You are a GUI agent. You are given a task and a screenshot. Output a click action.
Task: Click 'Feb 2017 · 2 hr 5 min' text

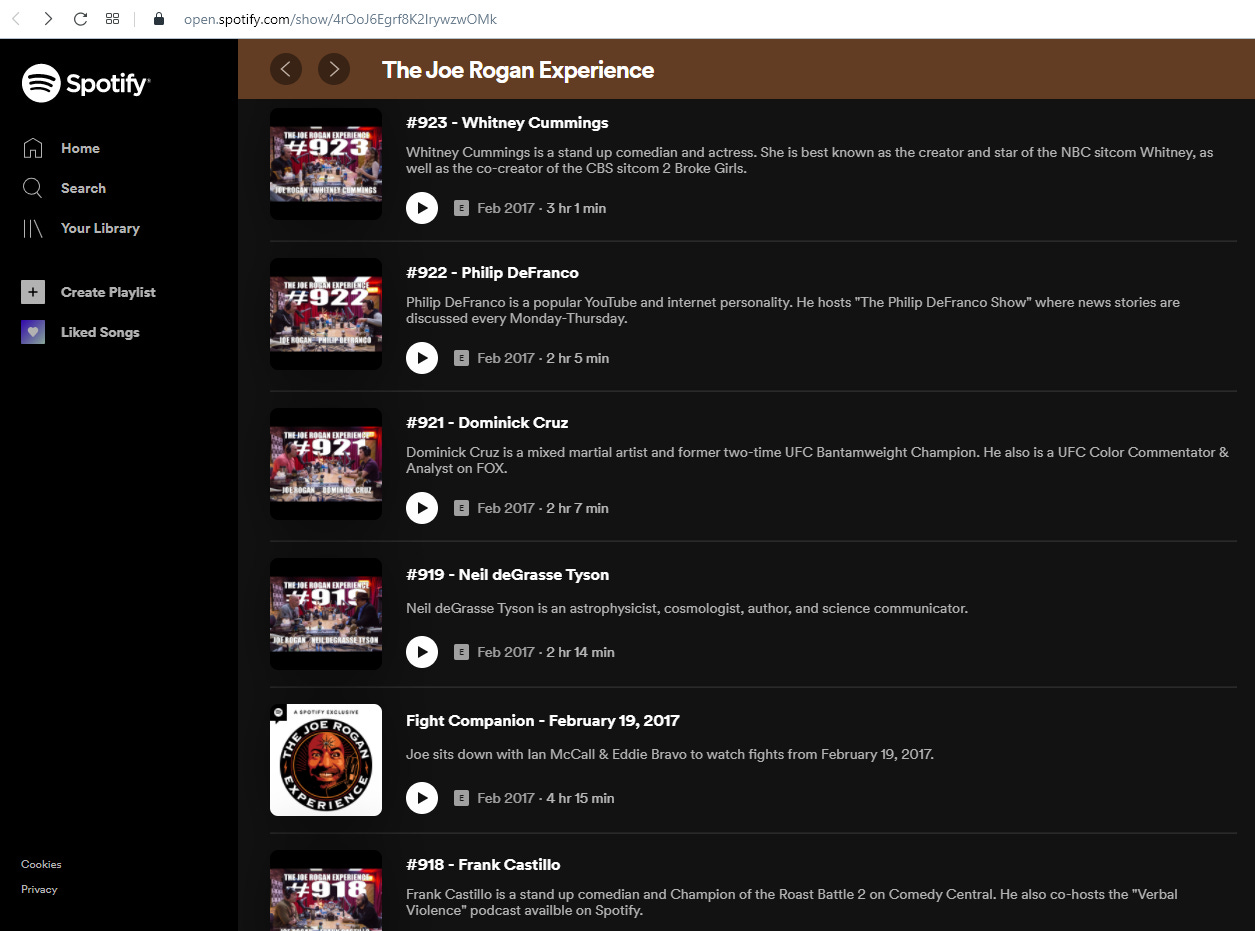coord(543,358)
